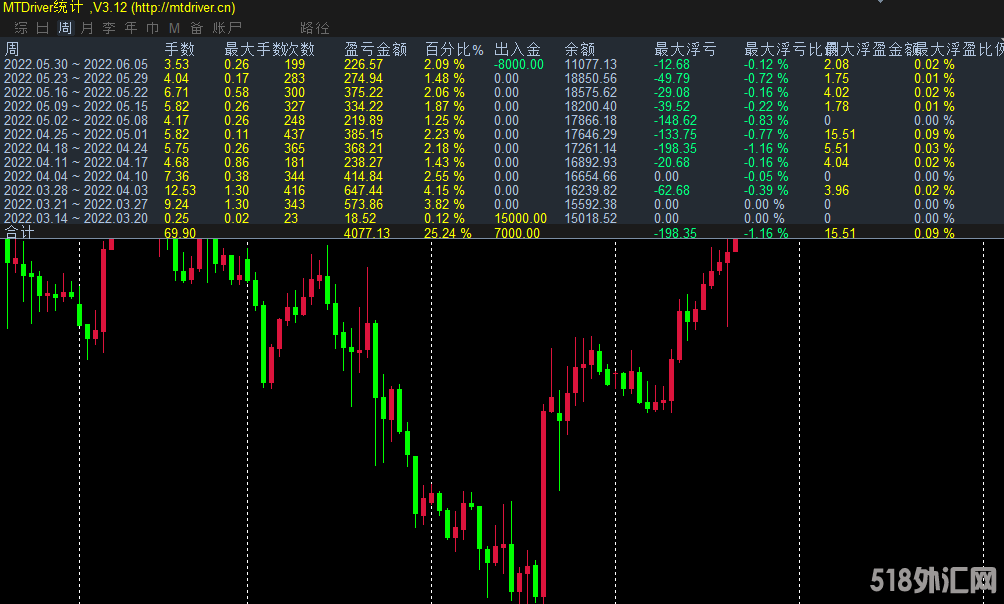Click the 最大浮亏 column header
1004x604 pixels.
685,48
